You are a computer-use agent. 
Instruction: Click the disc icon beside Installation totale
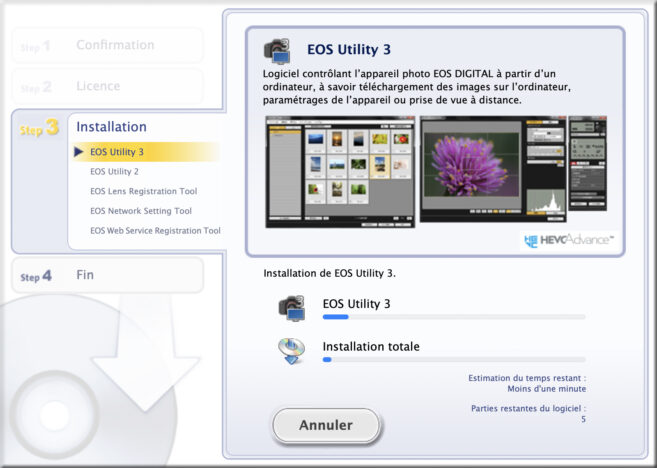click(292, 351)
